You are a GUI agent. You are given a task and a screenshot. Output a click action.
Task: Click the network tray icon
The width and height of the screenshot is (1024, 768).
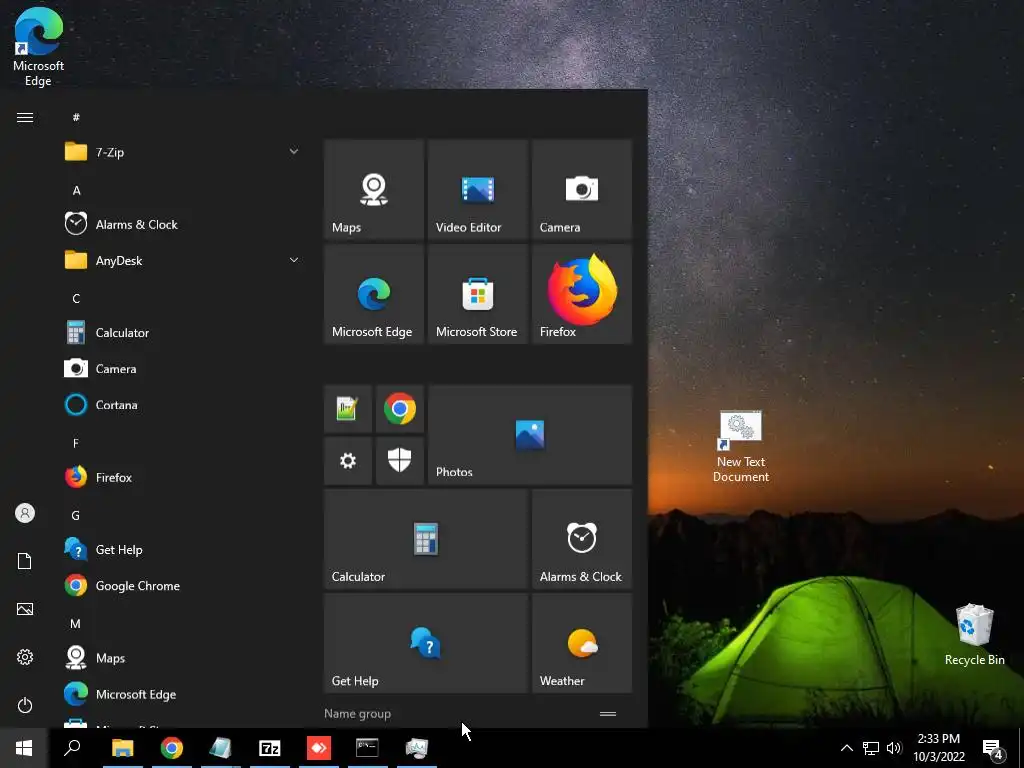pos(871,748)
